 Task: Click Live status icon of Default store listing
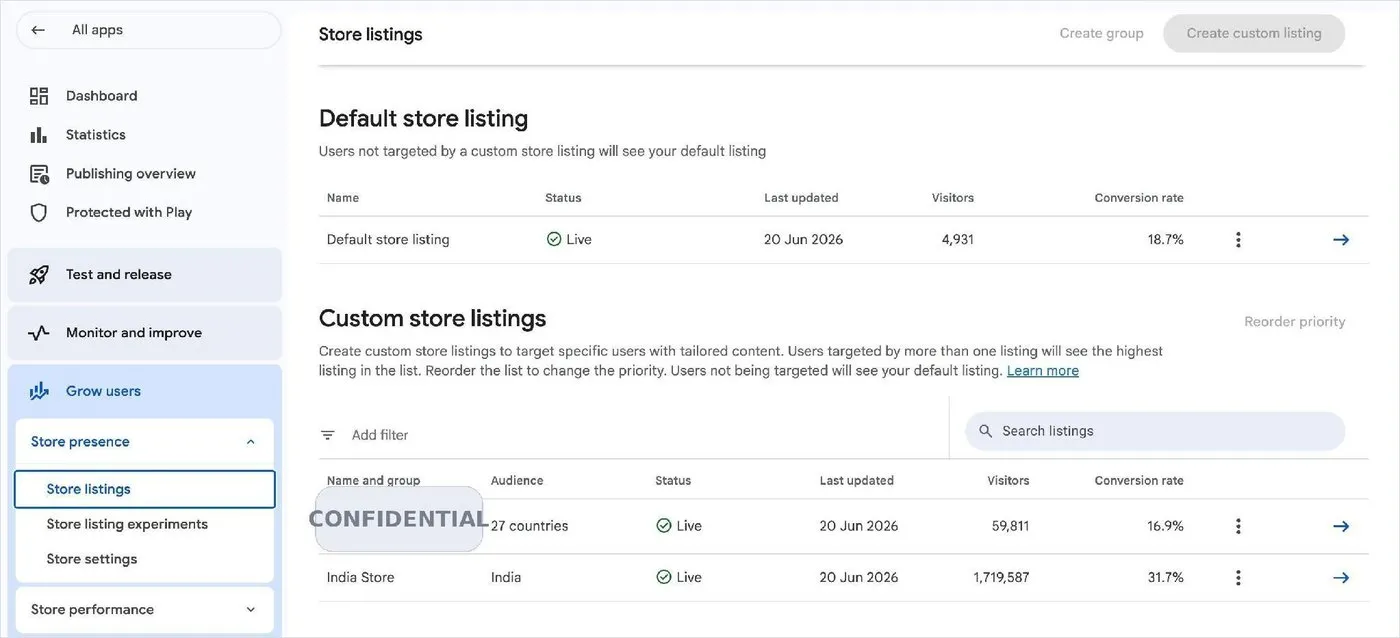pyautogui.click(x=554, y=239)
